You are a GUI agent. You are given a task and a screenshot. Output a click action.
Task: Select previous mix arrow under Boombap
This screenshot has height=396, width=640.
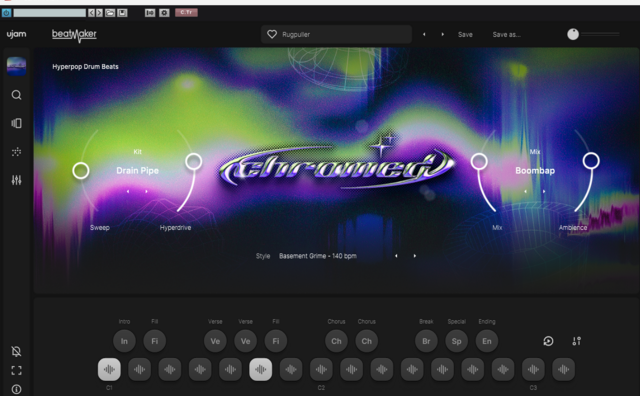point(526,191)
